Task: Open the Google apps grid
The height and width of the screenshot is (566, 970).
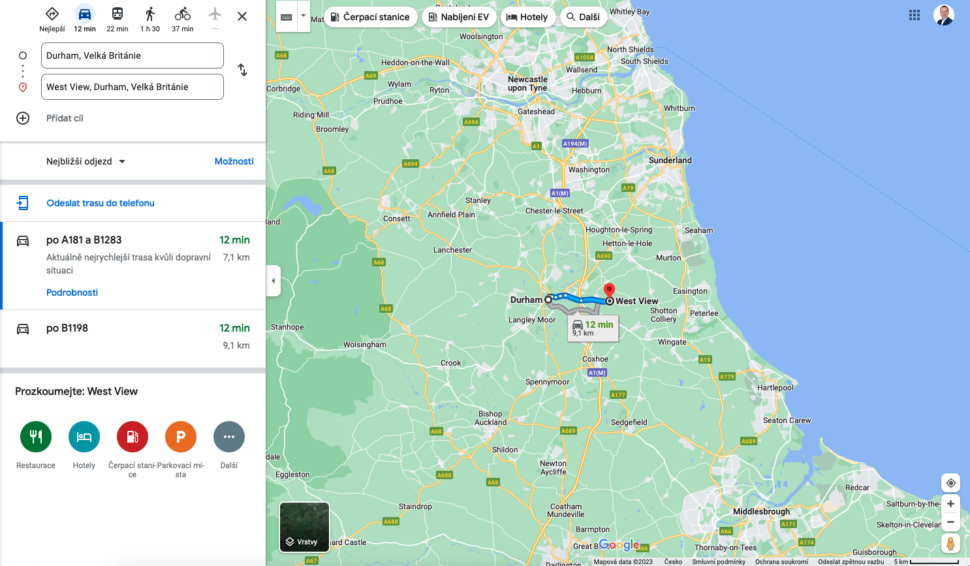Action: (x=914, y=15)
